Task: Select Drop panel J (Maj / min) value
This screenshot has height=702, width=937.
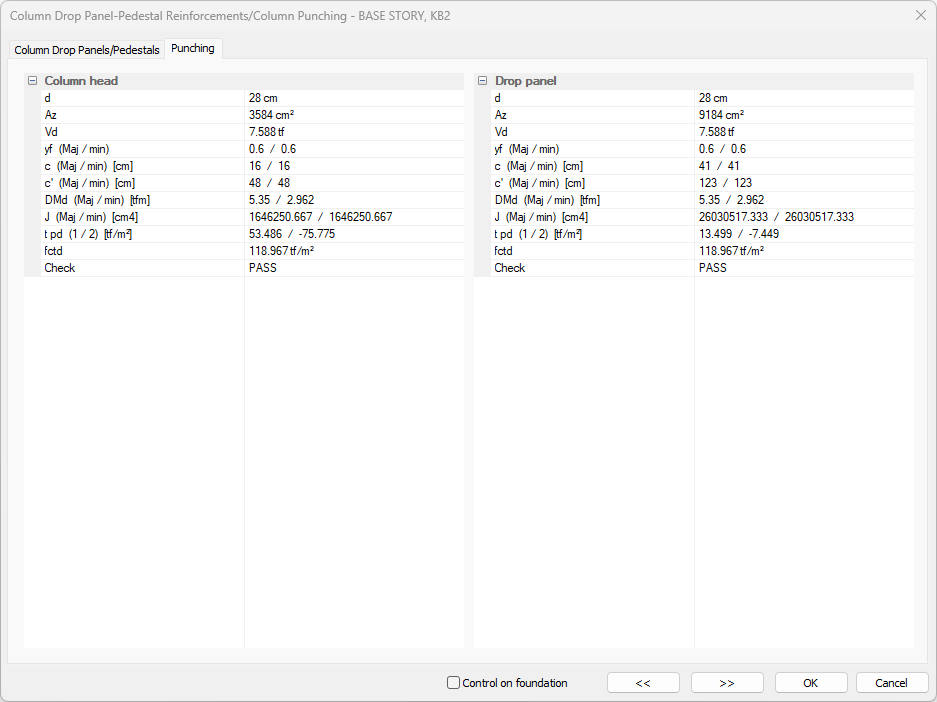Action: click(776, 217)
